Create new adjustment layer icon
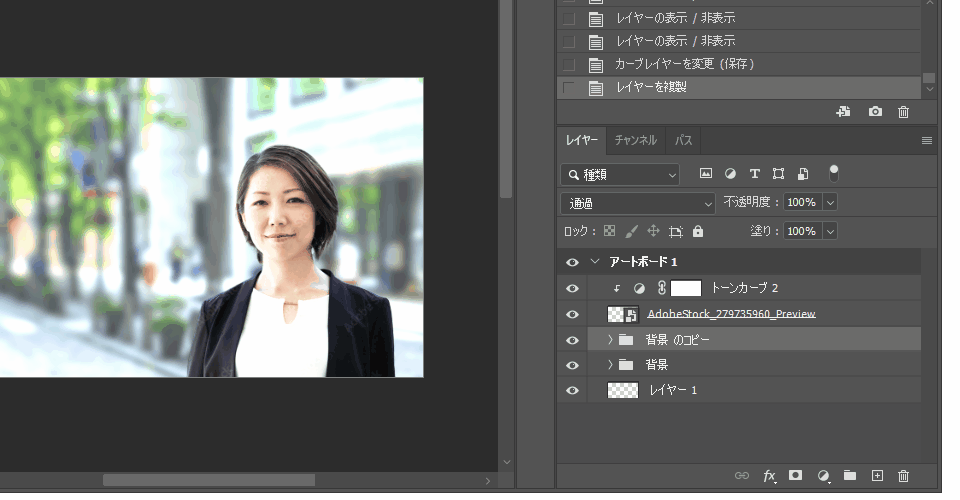Viewport: 960px width, 500px height. click(x=823, y=476)
